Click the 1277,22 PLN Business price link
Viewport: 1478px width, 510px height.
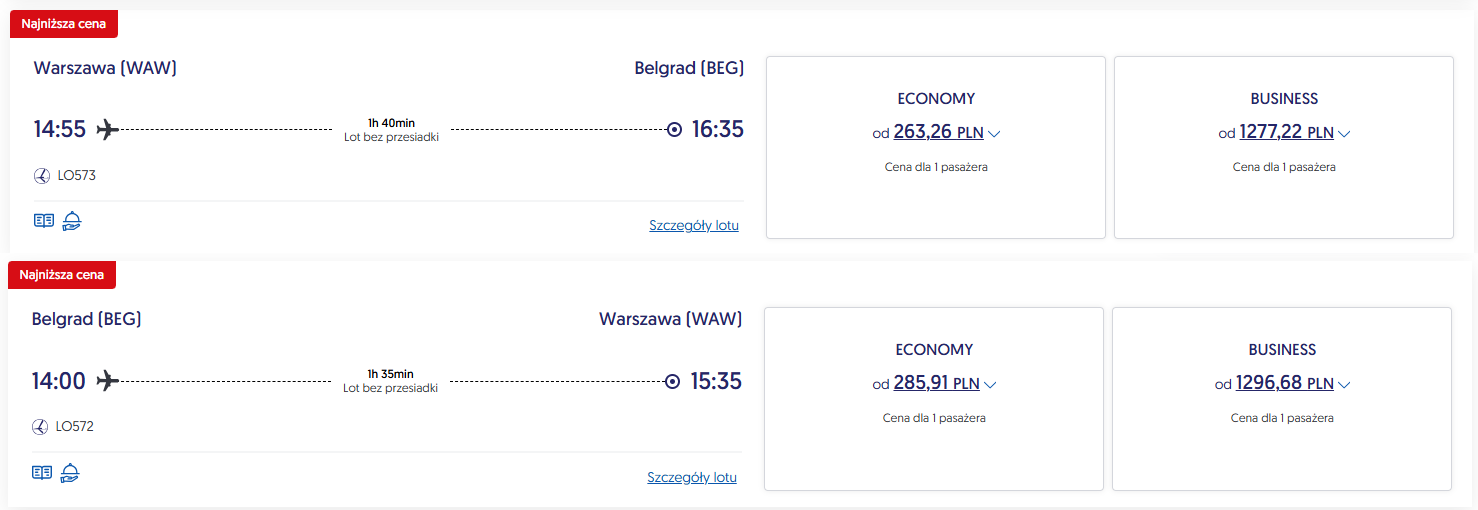coord(1286,132)
